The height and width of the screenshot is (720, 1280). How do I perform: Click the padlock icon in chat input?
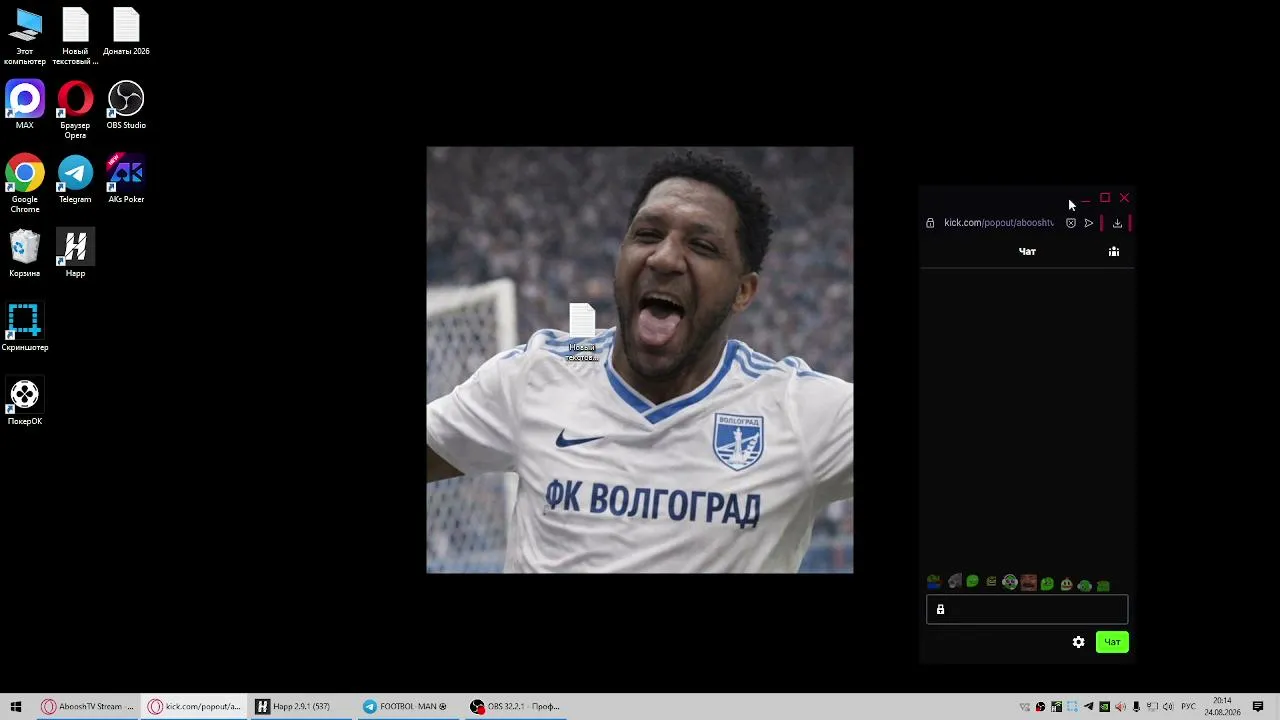point(940,609)
